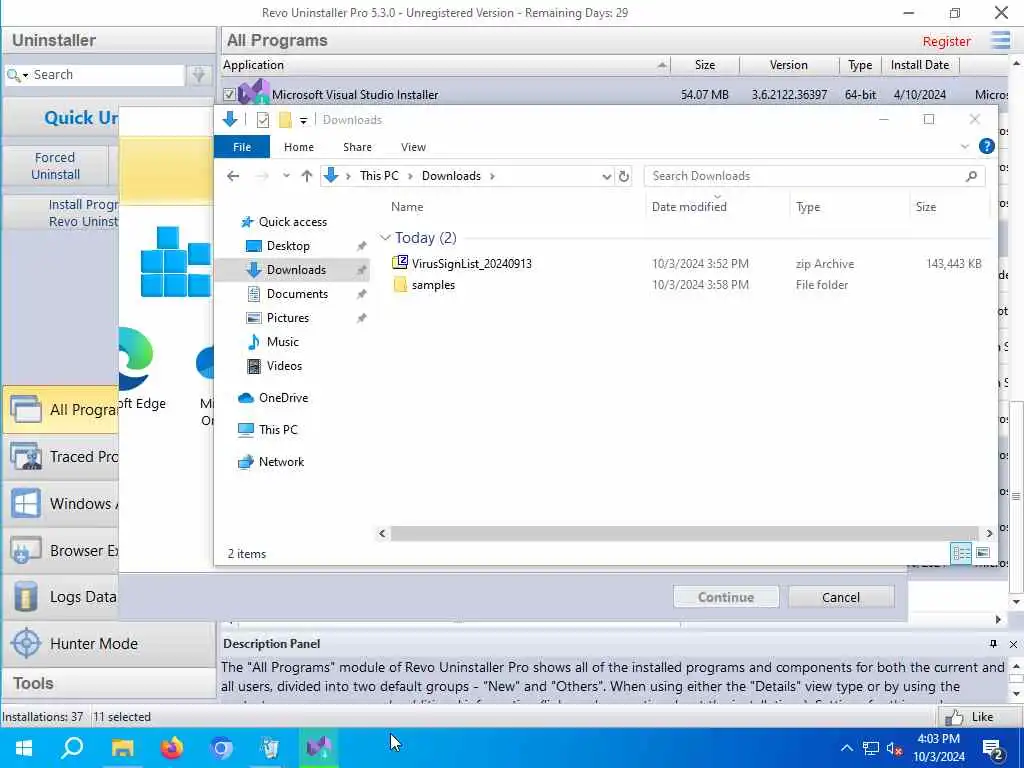
Task: Open recent locations dropdown arrow
Action: 286,176
